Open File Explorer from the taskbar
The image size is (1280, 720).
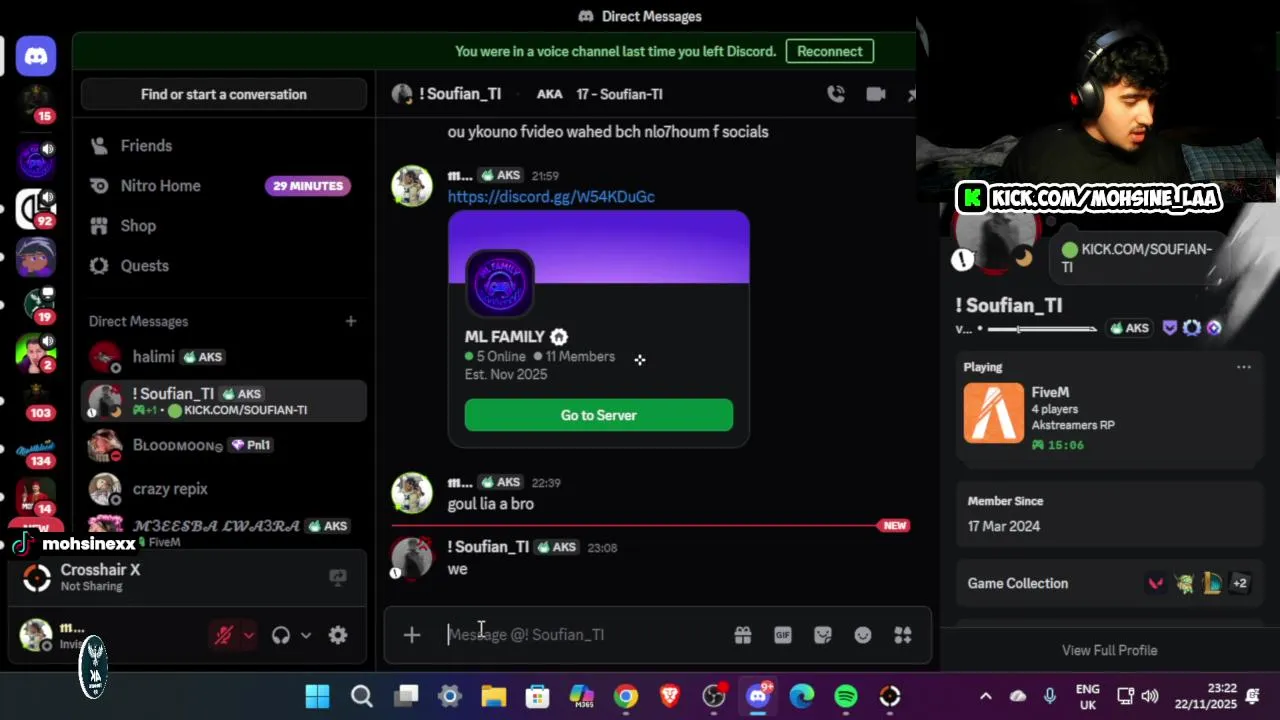(x=494, y=696)
